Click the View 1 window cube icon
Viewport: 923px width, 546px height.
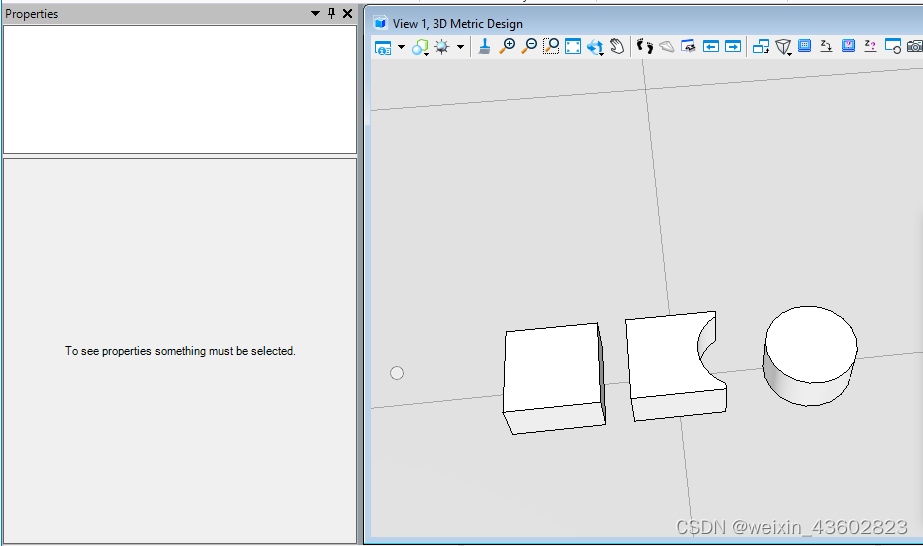(380, 23)
